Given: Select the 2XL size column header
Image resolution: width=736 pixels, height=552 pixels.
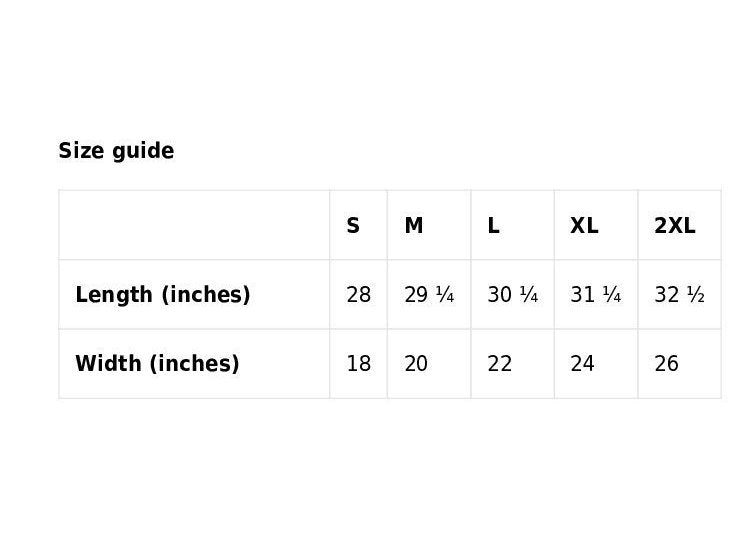Looking at the screenshot, I should coord(674,226).
